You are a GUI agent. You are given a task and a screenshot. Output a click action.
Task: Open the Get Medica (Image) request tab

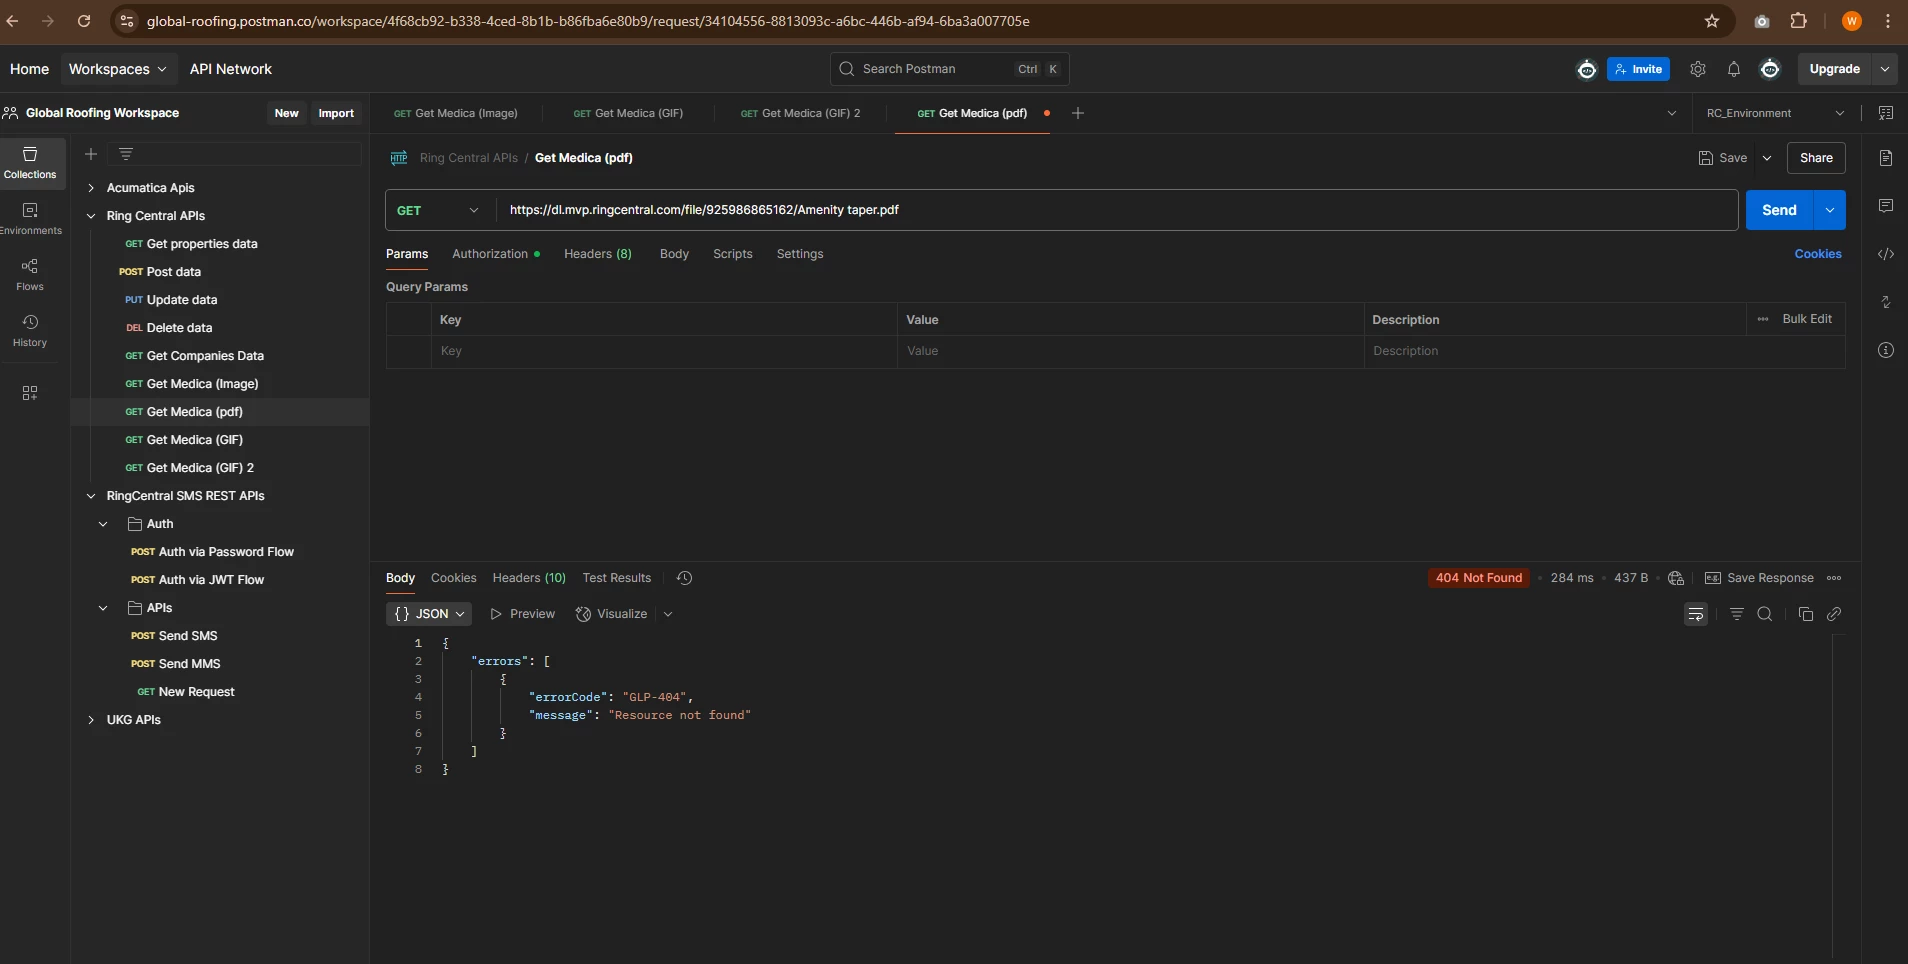coord(456,113)
